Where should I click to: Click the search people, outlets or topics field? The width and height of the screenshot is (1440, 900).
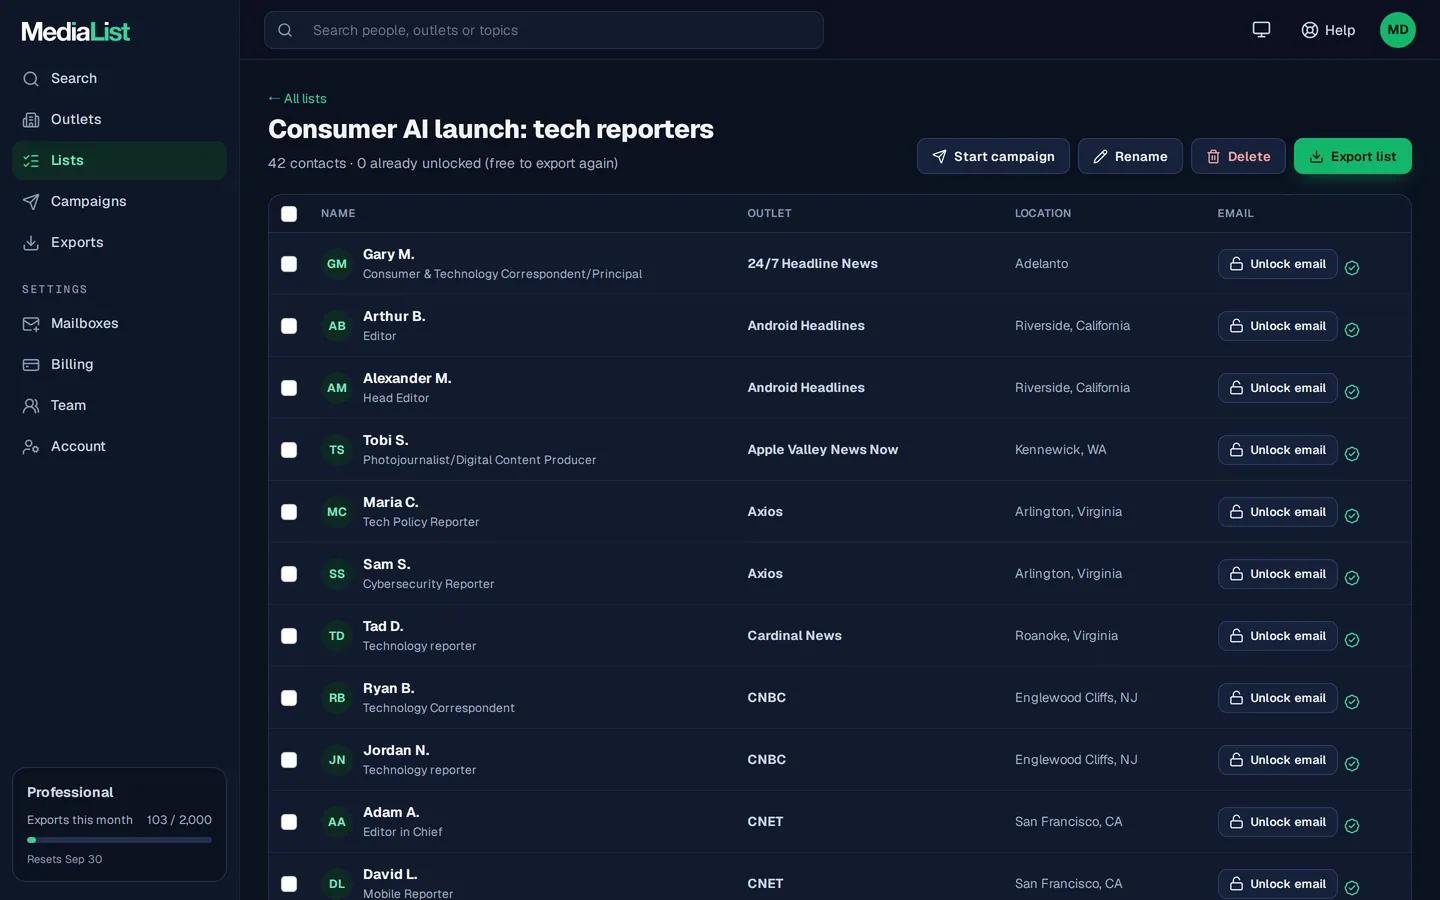coord(544,30)
